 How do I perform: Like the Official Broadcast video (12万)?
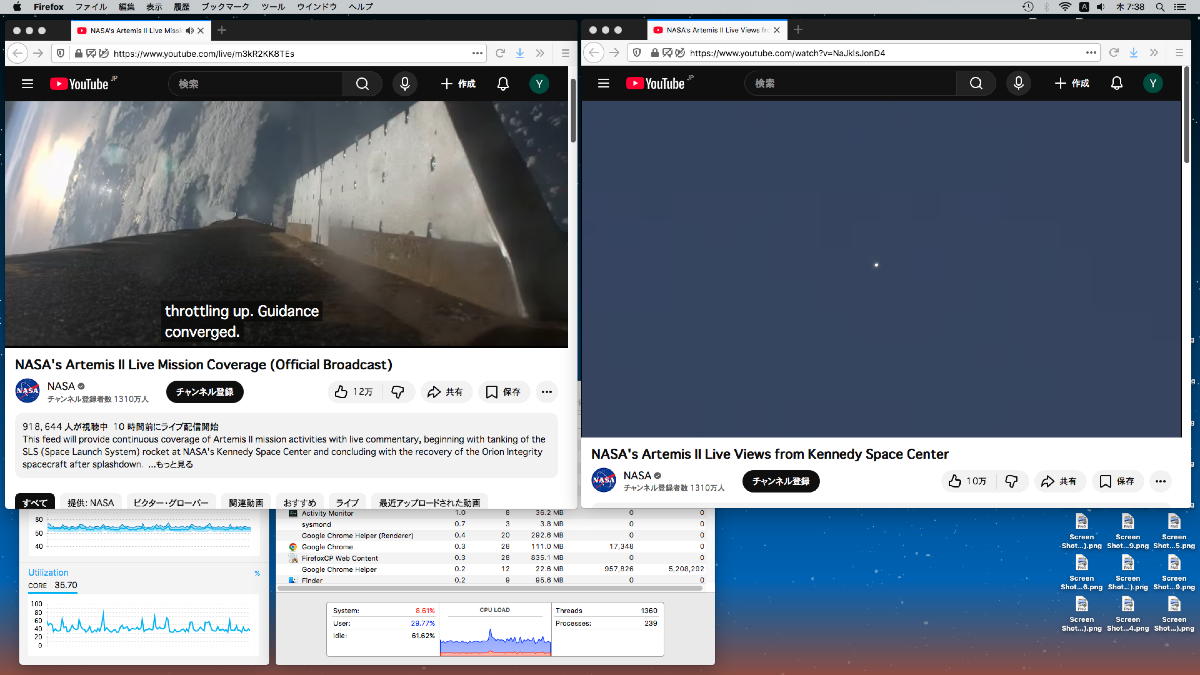click(x=354, y=392)
